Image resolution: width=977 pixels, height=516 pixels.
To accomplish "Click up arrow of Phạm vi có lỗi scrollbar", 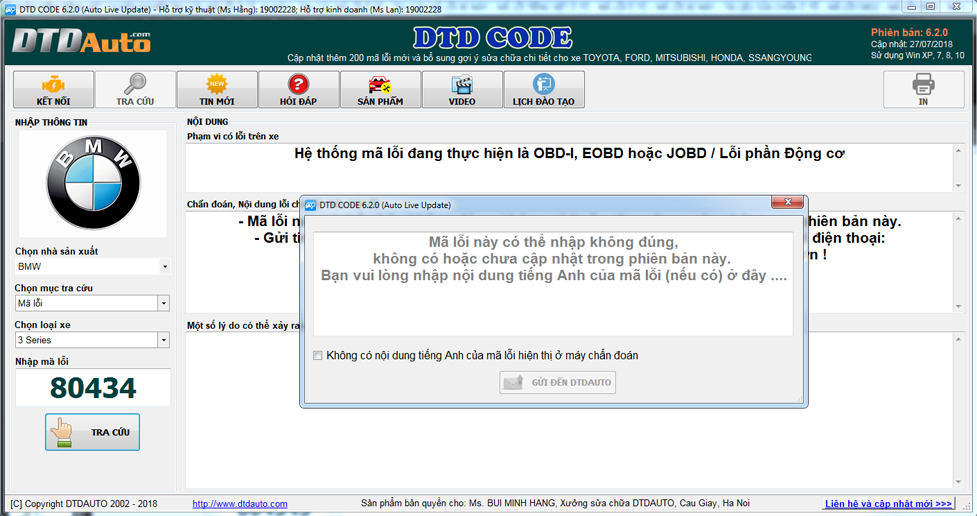I will [x=958, y=150].
